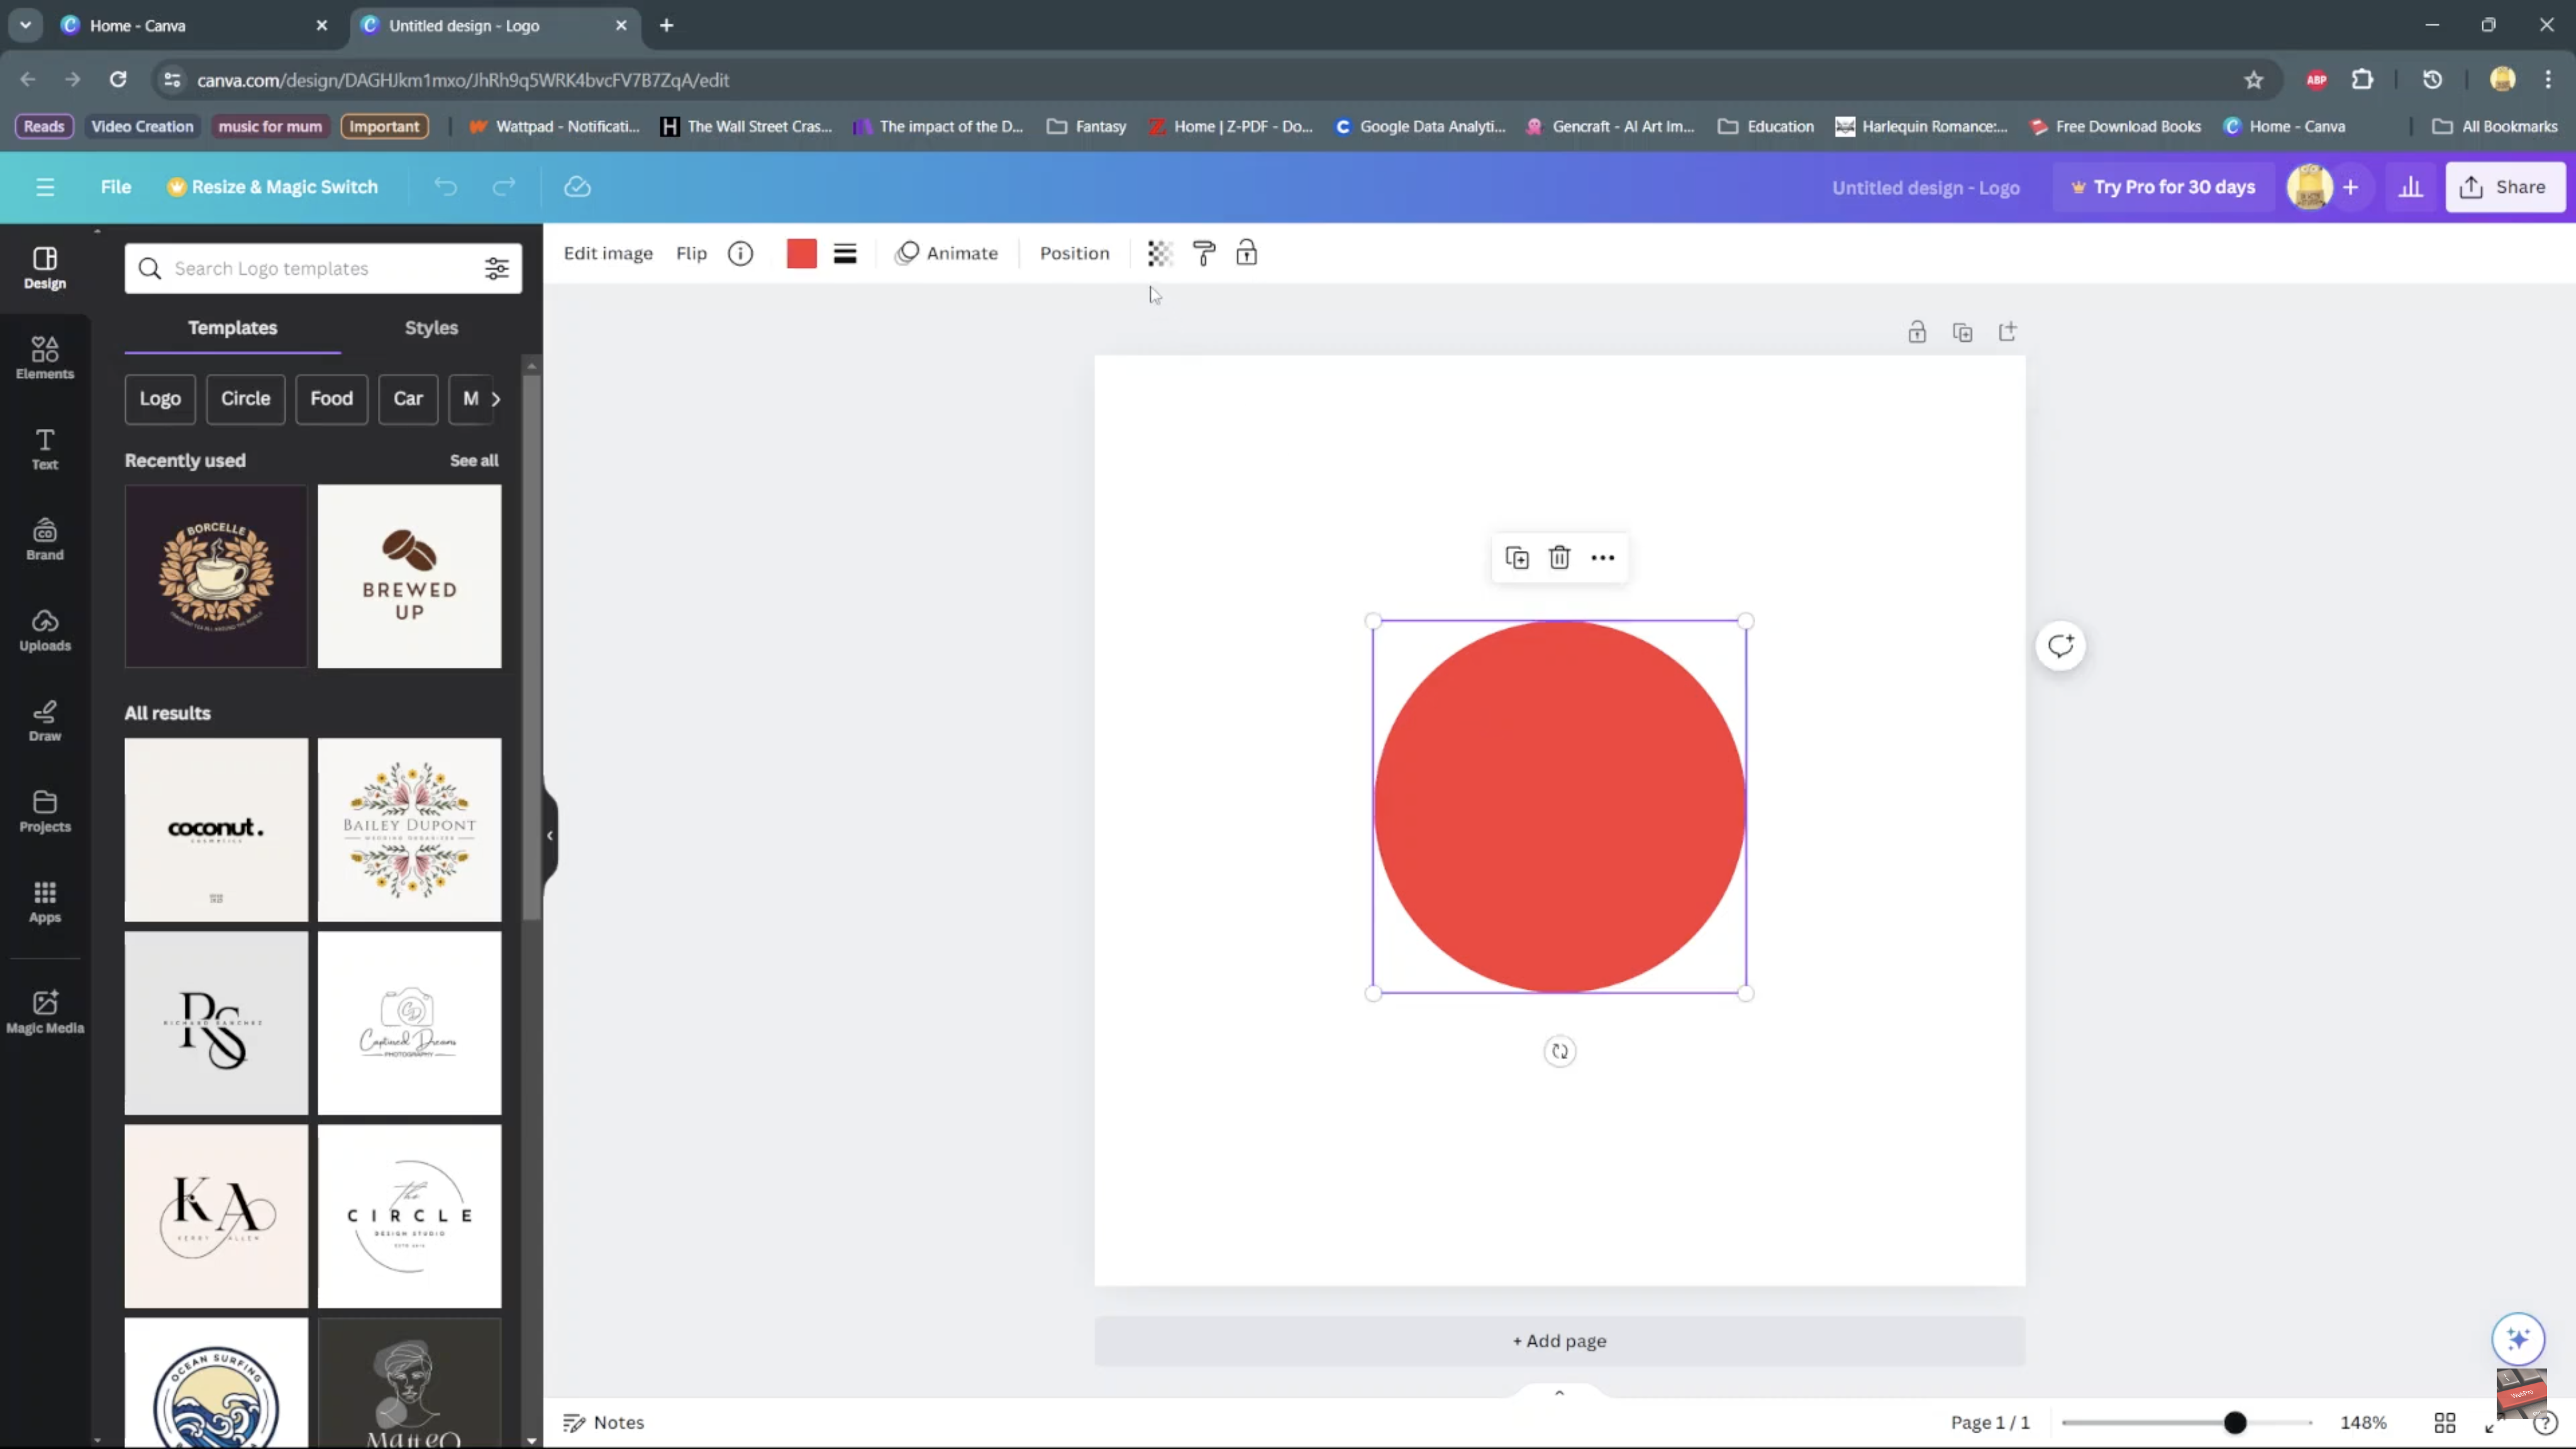Open the File menu

(x=115, y=187)
